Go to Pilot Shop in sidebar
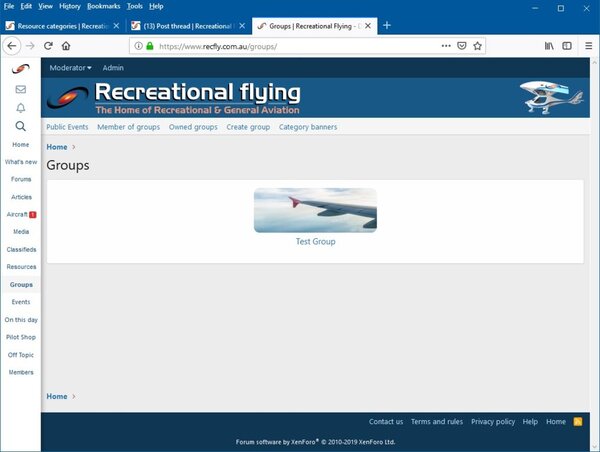This screenshot has height=452, width=600. (x=20, y=337)
